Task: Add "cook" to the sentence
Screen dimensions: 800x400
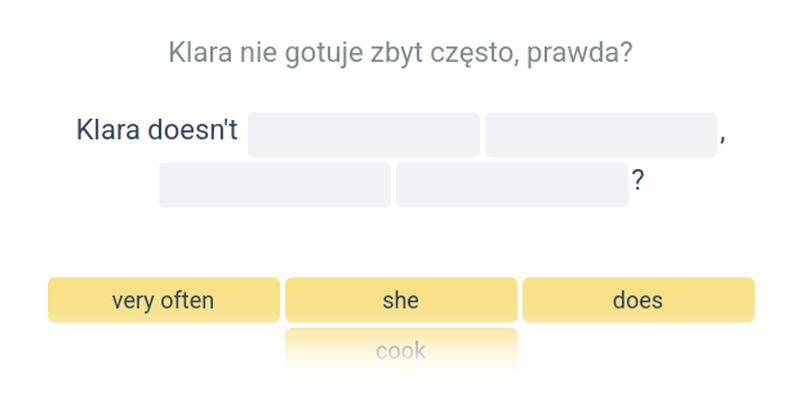Action: 401,350
